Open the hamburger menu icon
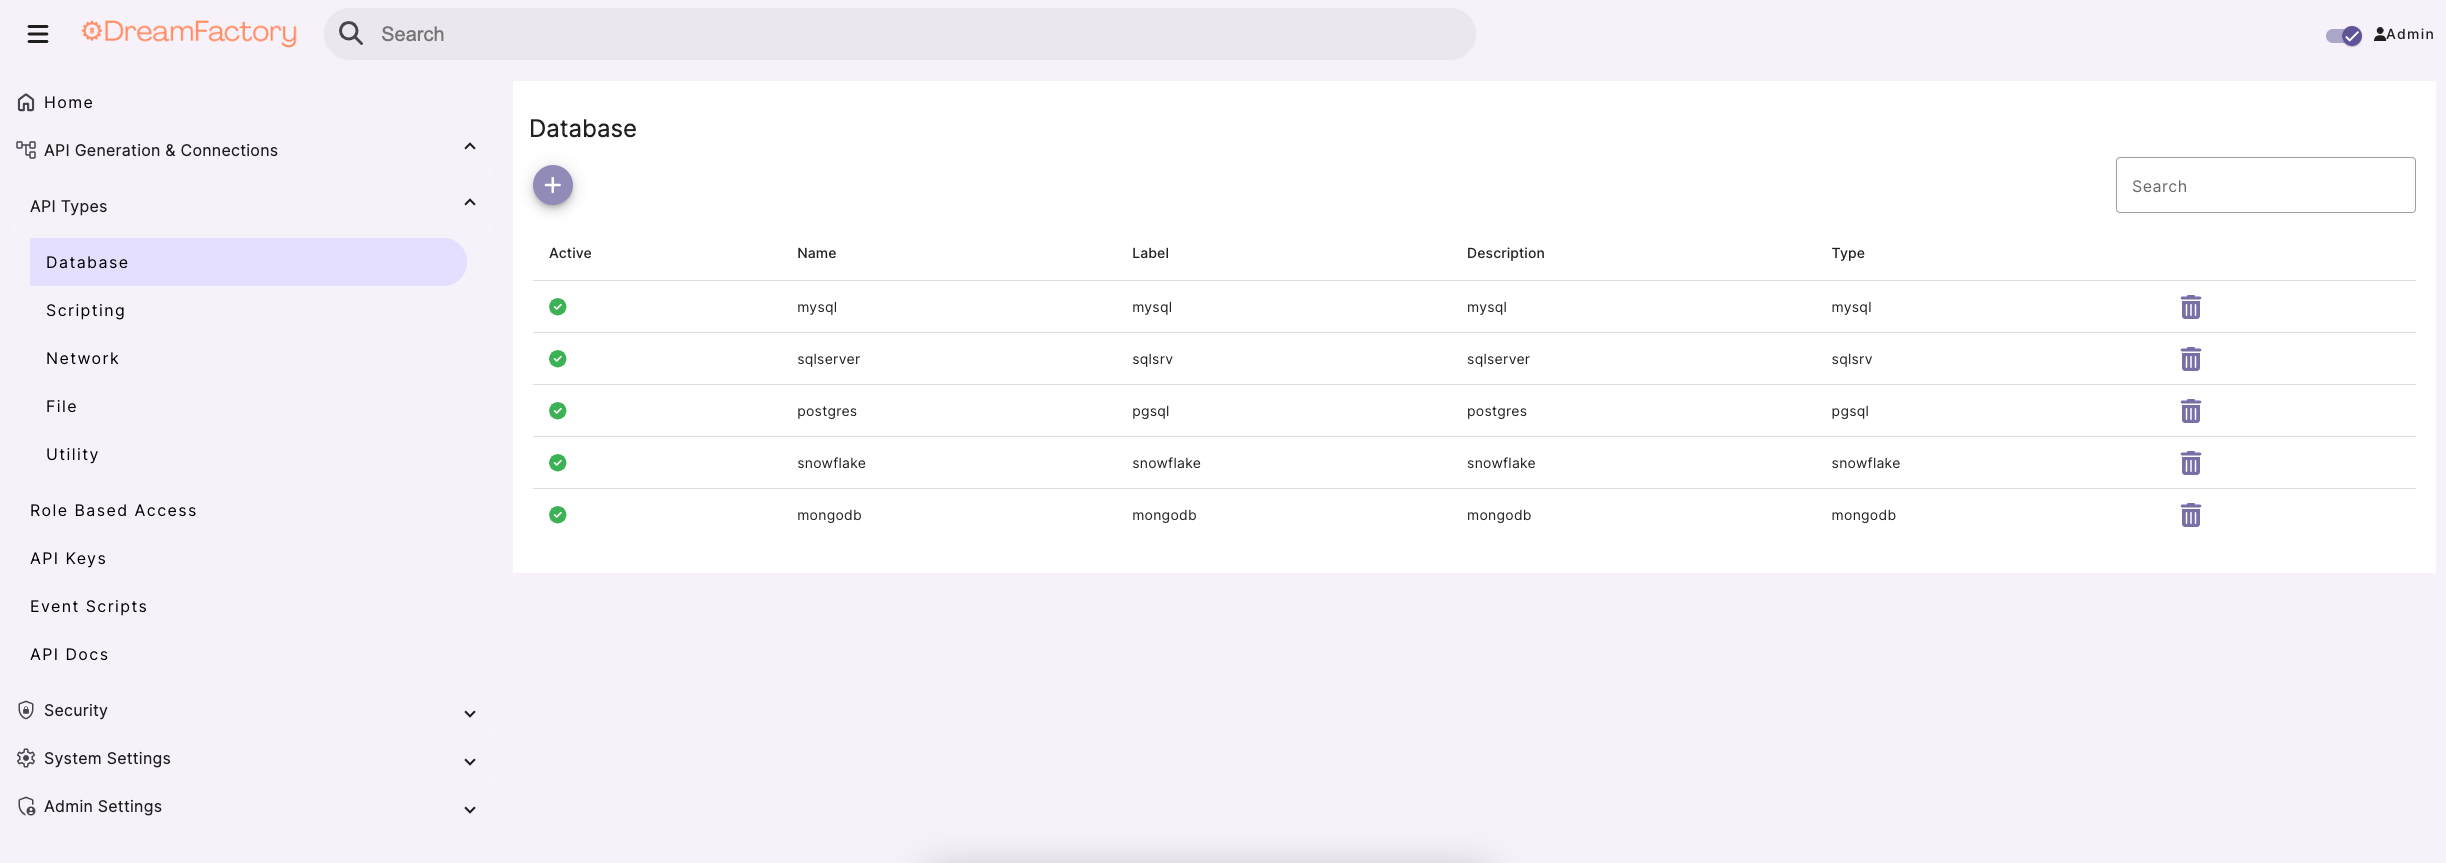2446x863 pixels. (38, 34)
